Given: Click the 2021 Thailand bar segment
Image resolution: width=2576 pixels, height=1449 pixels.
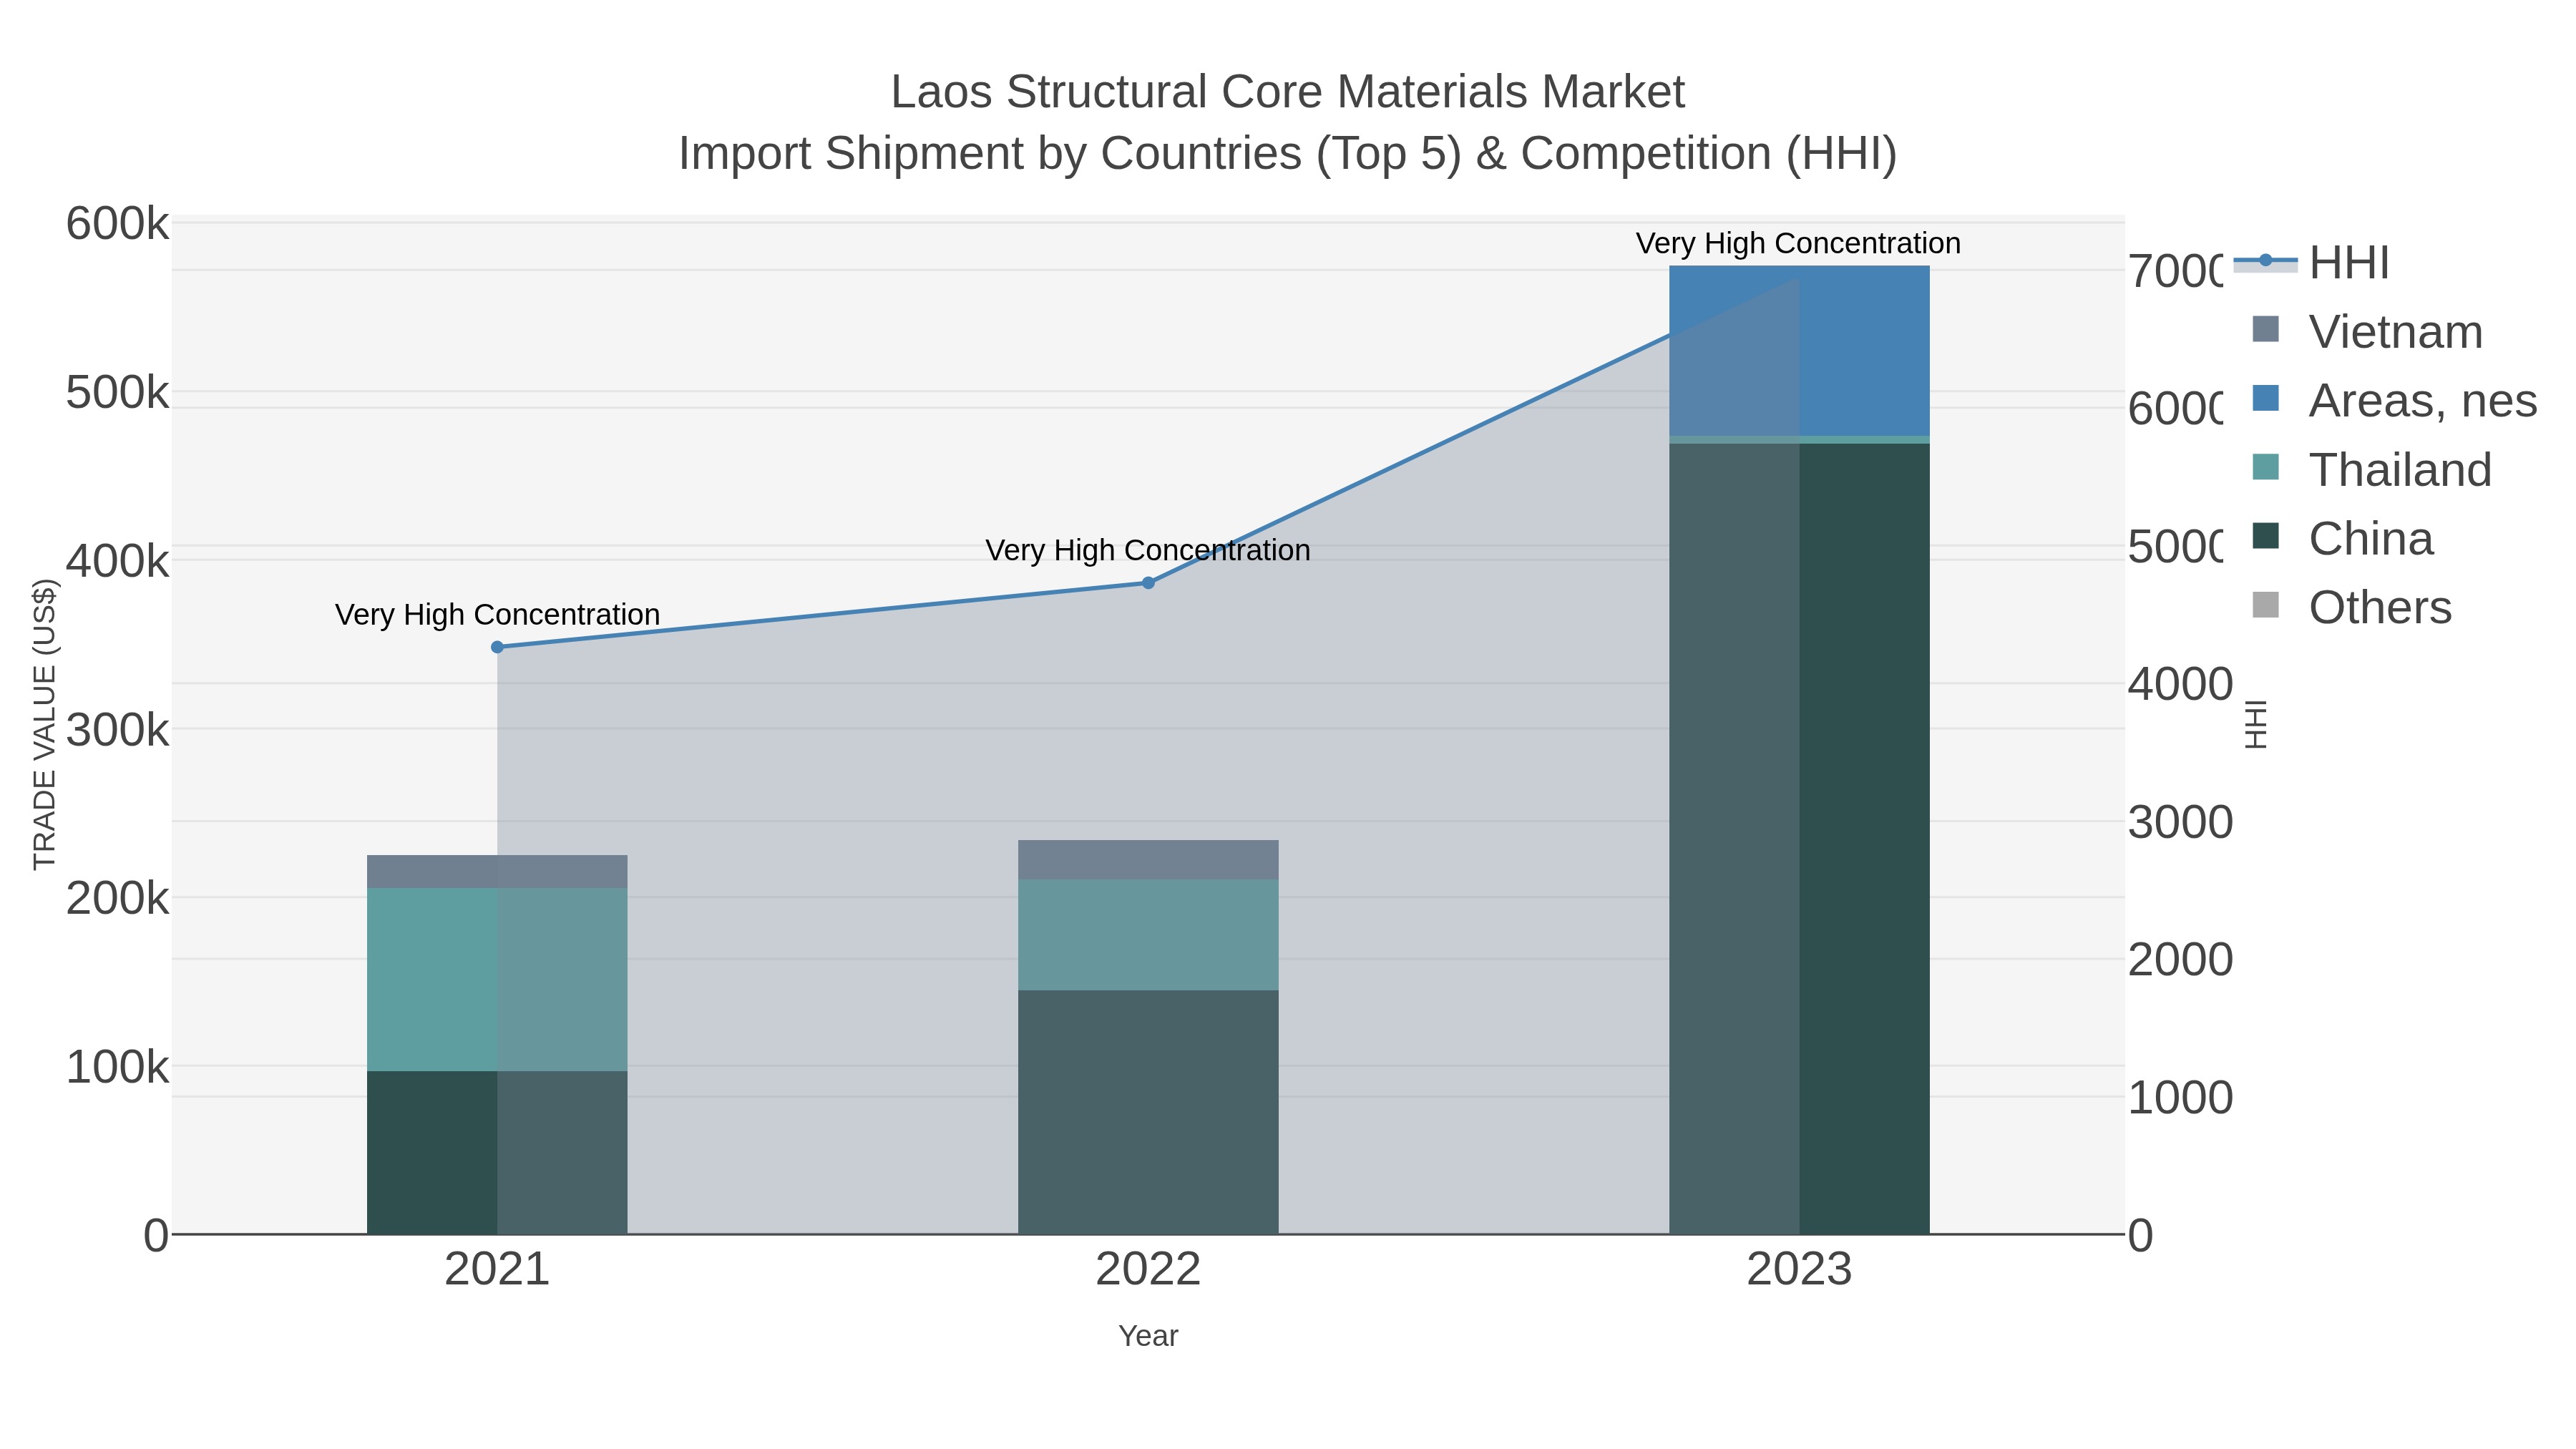Looking at the screenshot, I should (x=497, y=980).
